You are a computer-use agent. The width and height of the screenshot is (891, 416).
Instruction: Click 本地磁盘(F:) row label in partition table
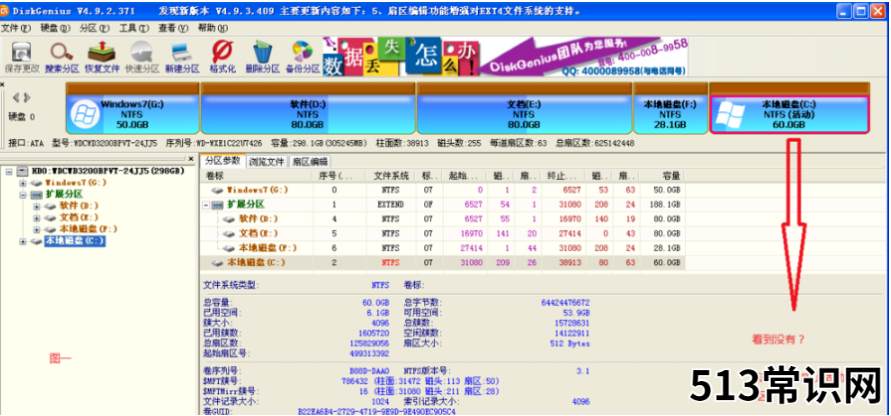click(x=268, y=248)
